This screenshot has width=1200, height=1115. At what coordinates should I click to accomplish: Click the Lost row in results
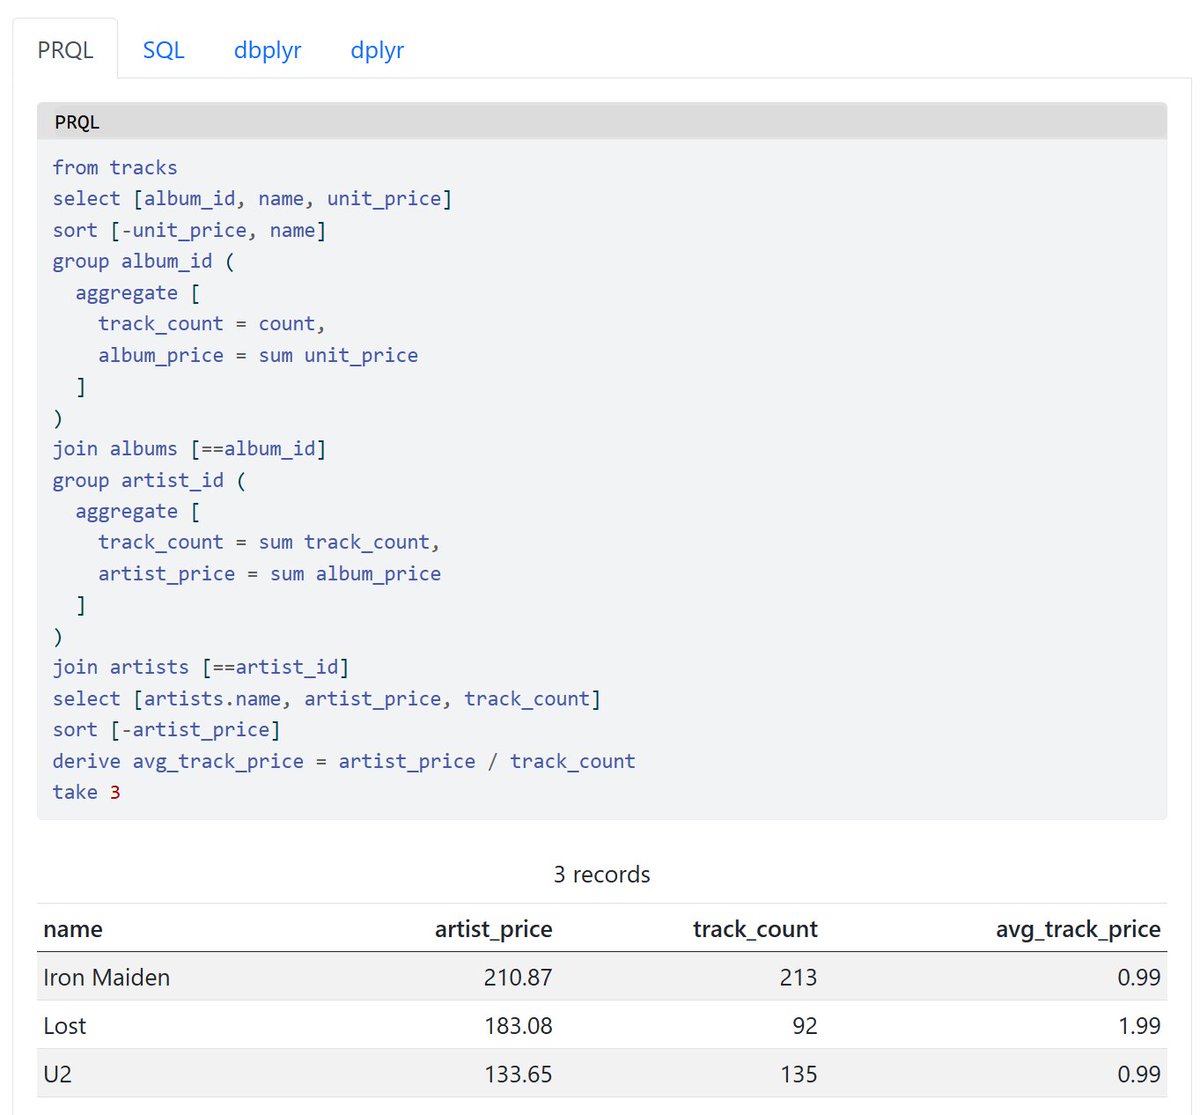[x=600, y=1025]
